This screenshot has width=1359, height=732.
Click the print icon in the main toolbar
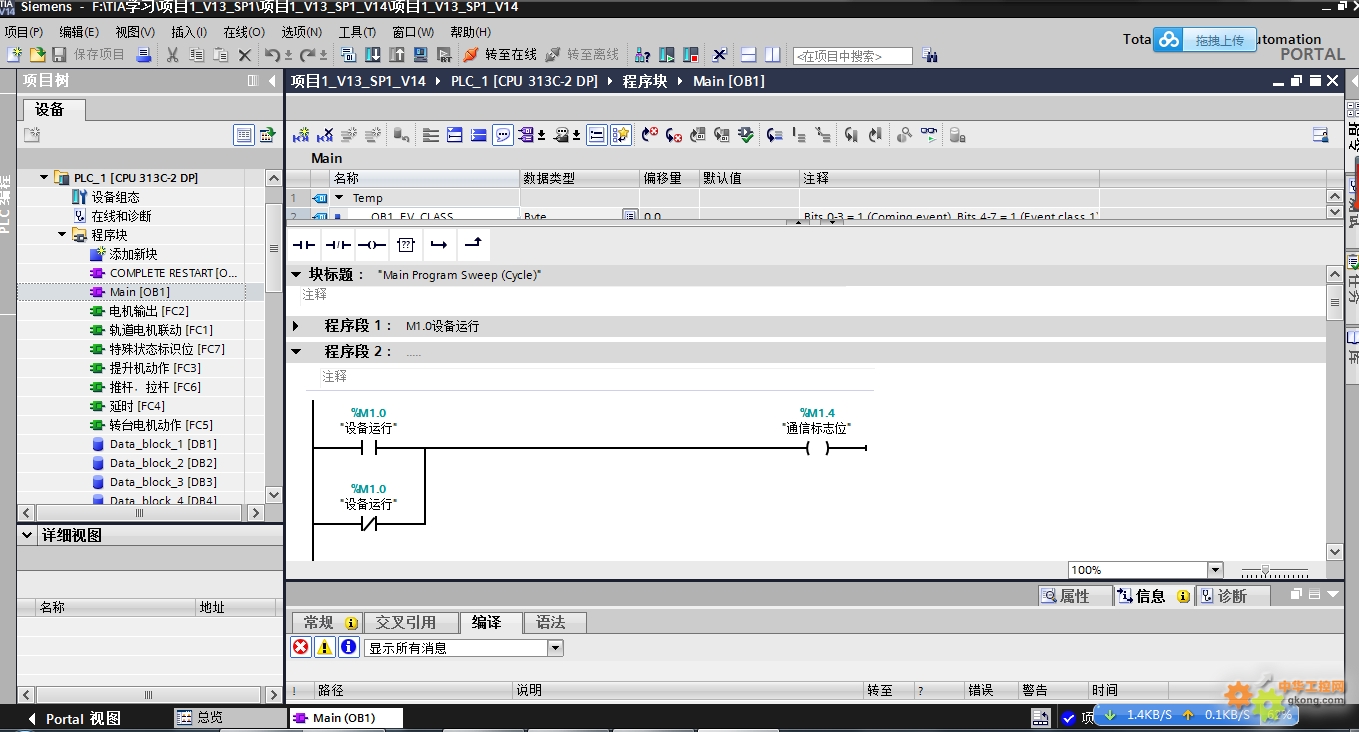tap(144, 54)
